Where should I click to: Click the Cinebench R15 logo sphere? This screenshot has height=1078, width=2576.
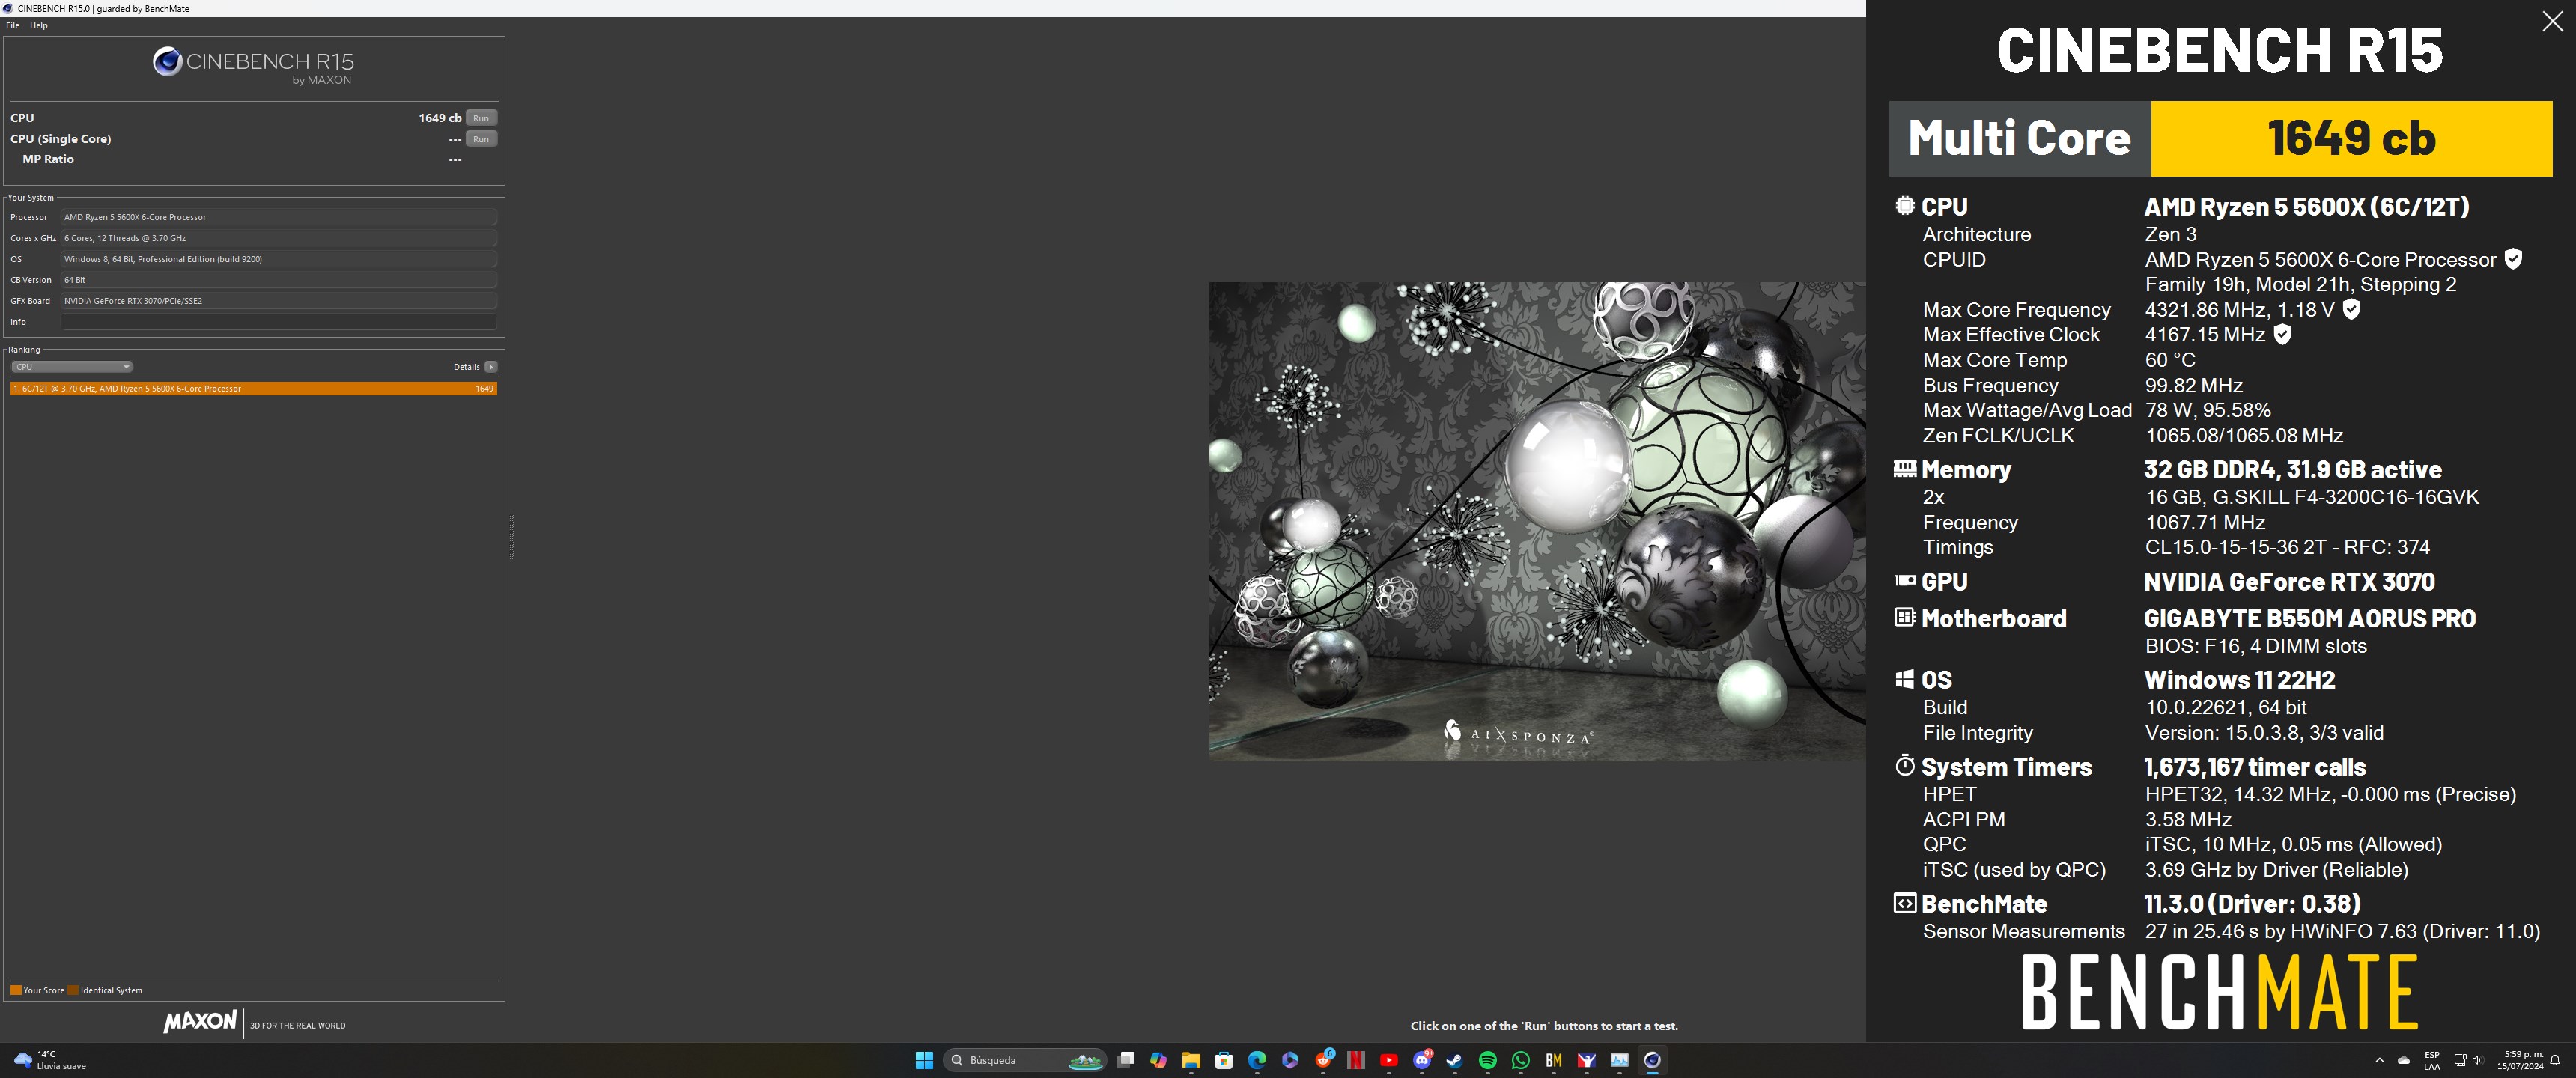[x=167, y=62]
